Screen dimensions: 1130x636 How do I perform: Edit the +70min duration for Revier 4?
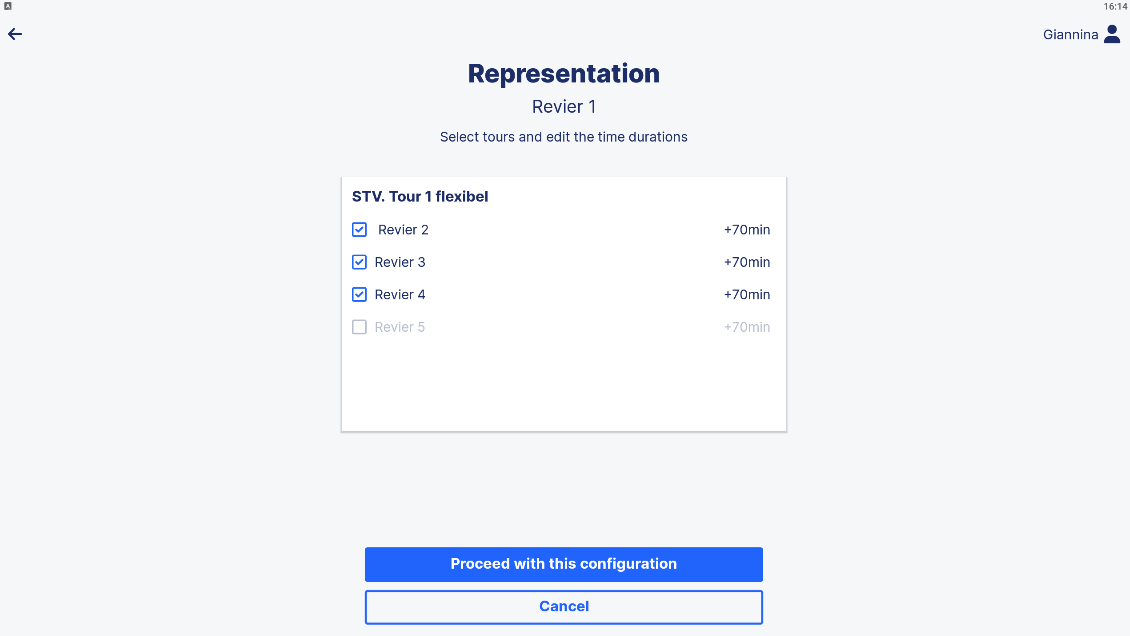click(x=747, y=295)
